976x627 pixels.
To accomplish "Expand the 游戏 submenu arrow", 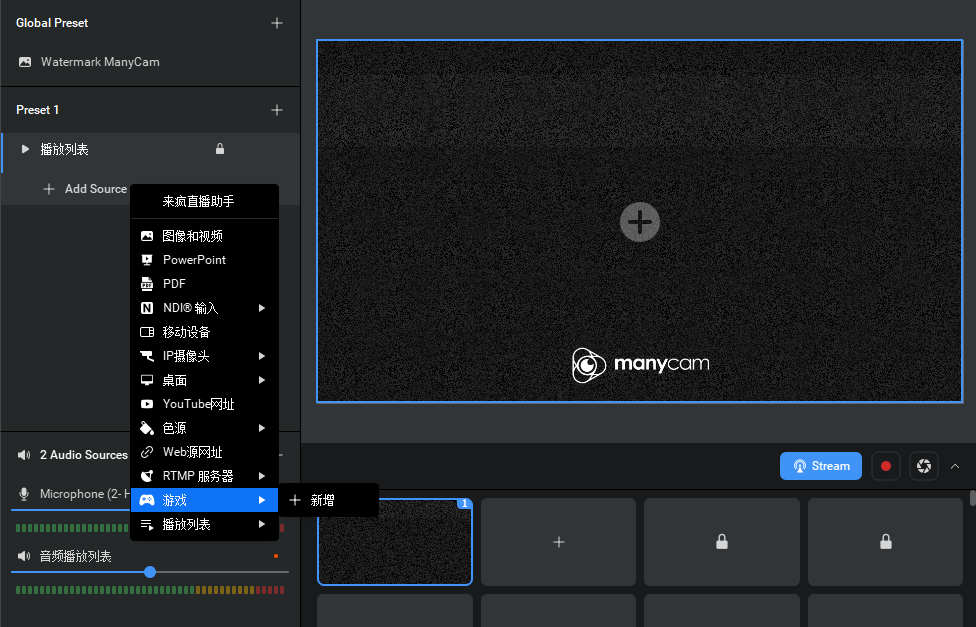I will coord(262,500).
